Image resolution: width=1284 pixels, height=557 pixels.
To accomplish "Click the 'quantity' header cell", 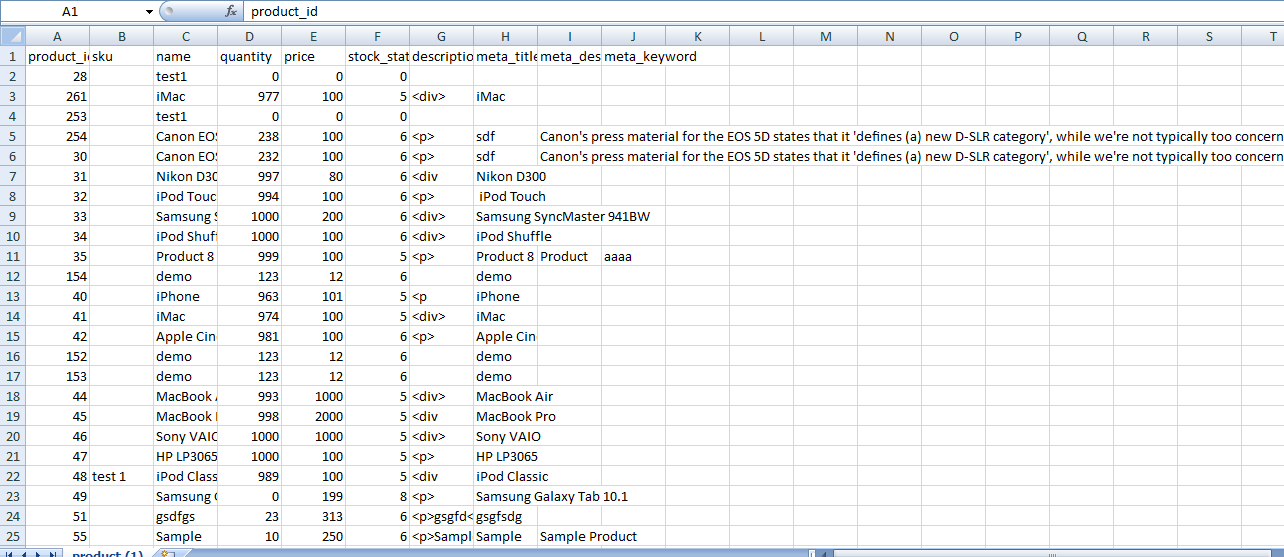I will [x=249, y=57].
